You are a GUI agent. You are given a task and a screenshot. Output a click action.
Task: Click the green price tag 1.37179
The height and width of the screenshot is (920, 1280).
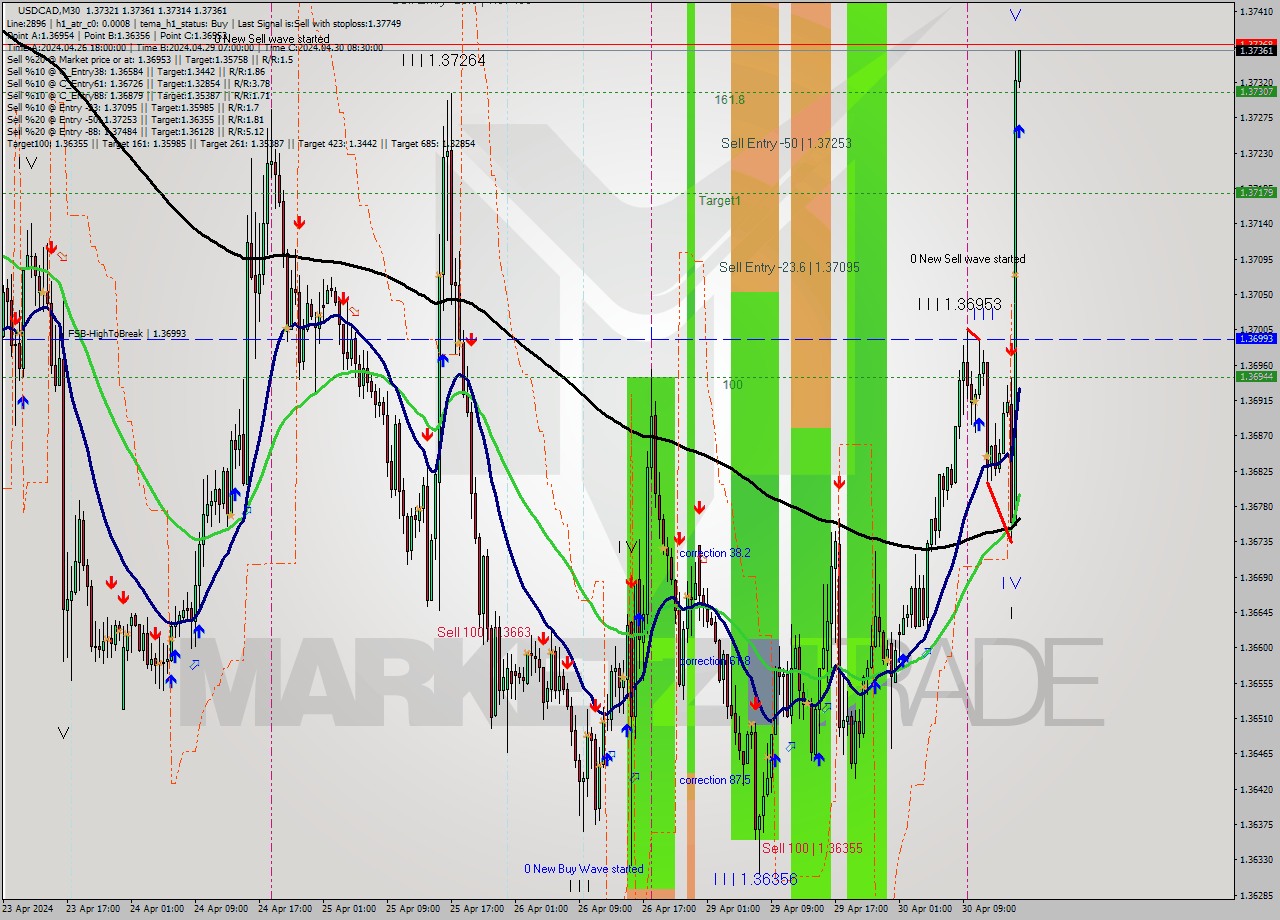coord(1255,192)
